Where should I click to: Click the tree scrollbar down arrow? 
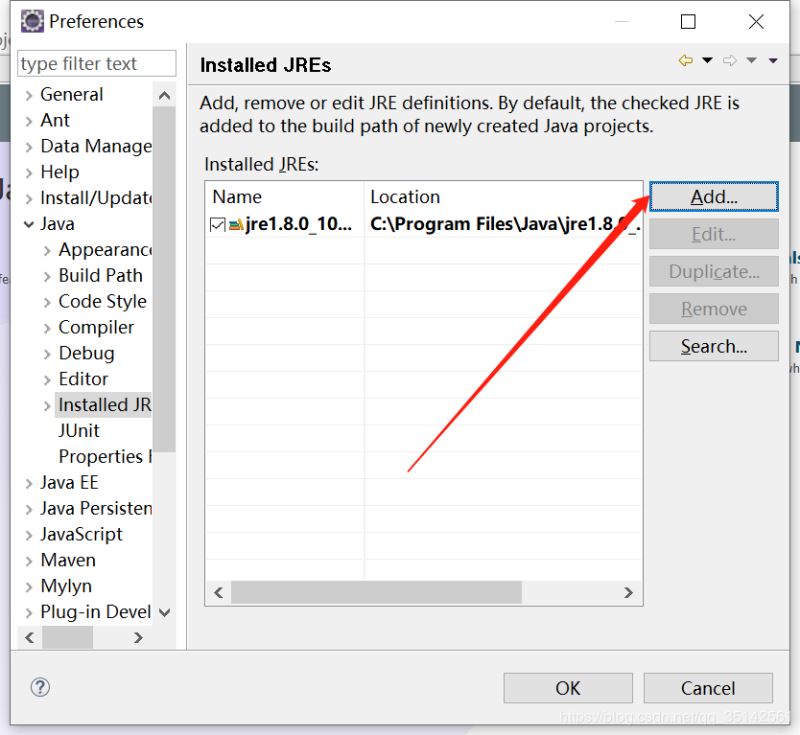164,612
